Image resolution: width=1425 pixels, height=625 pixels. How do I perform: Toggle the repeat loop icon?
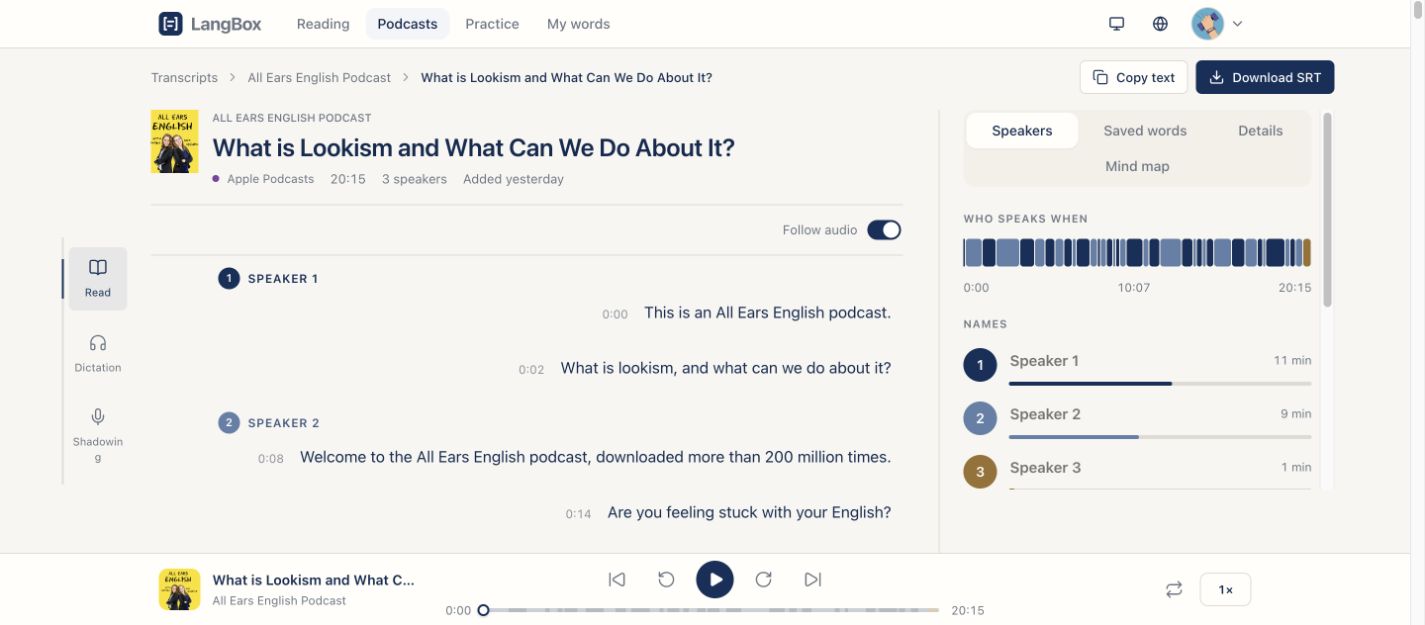tap(1174, 590)
